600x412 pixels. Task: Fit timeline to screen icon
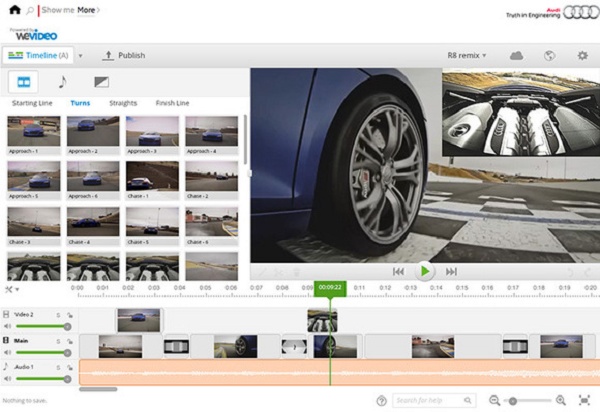click(x=584, y=400)
